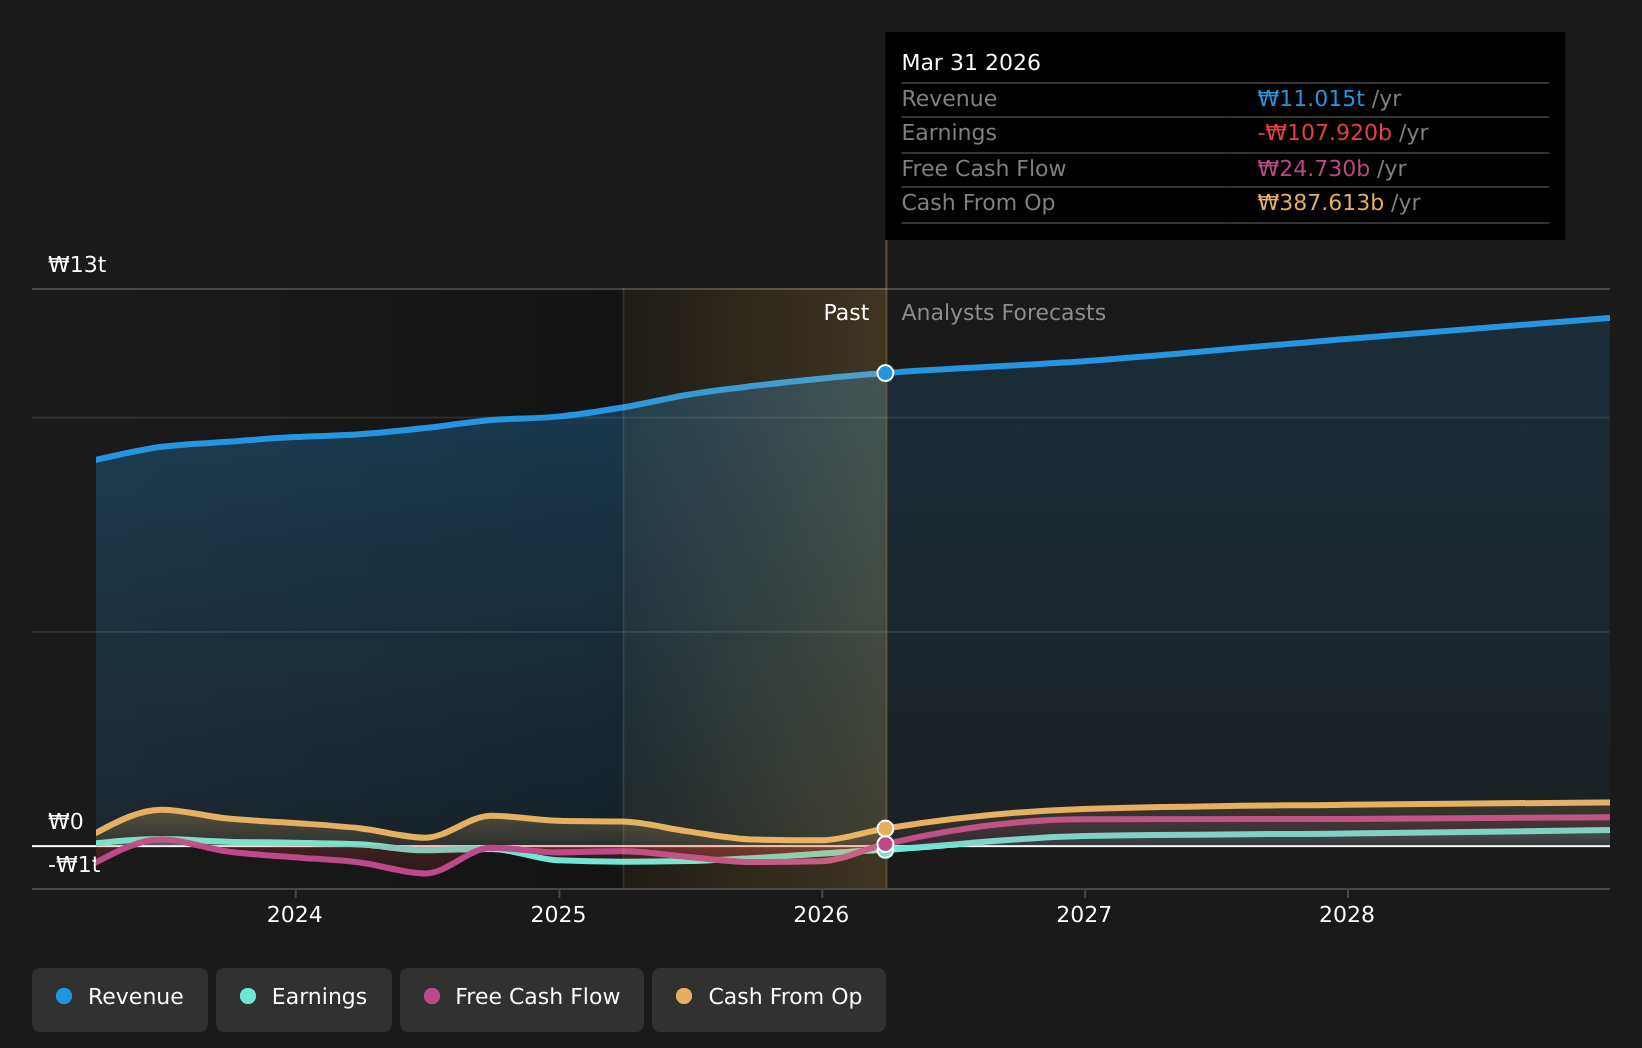Click the 2024 x-axis label
This screenshot has width=1642, height=1048.
pyautogui.click(x=295, y=915)
